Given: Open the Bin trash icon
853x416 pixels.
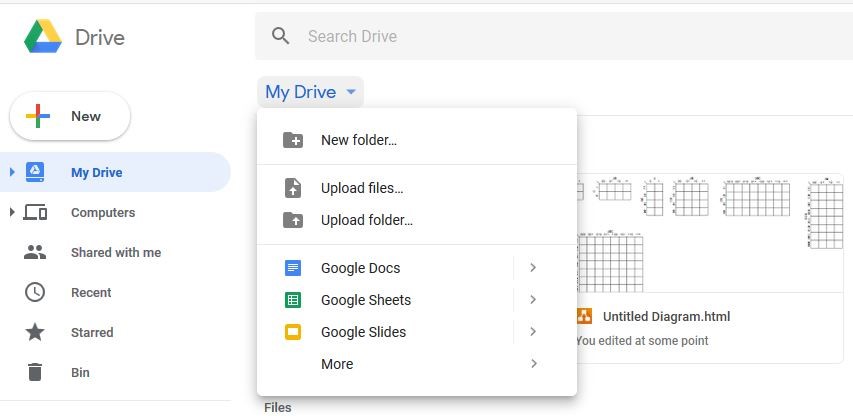Looking at the screenshot, I should click(35, 372).
